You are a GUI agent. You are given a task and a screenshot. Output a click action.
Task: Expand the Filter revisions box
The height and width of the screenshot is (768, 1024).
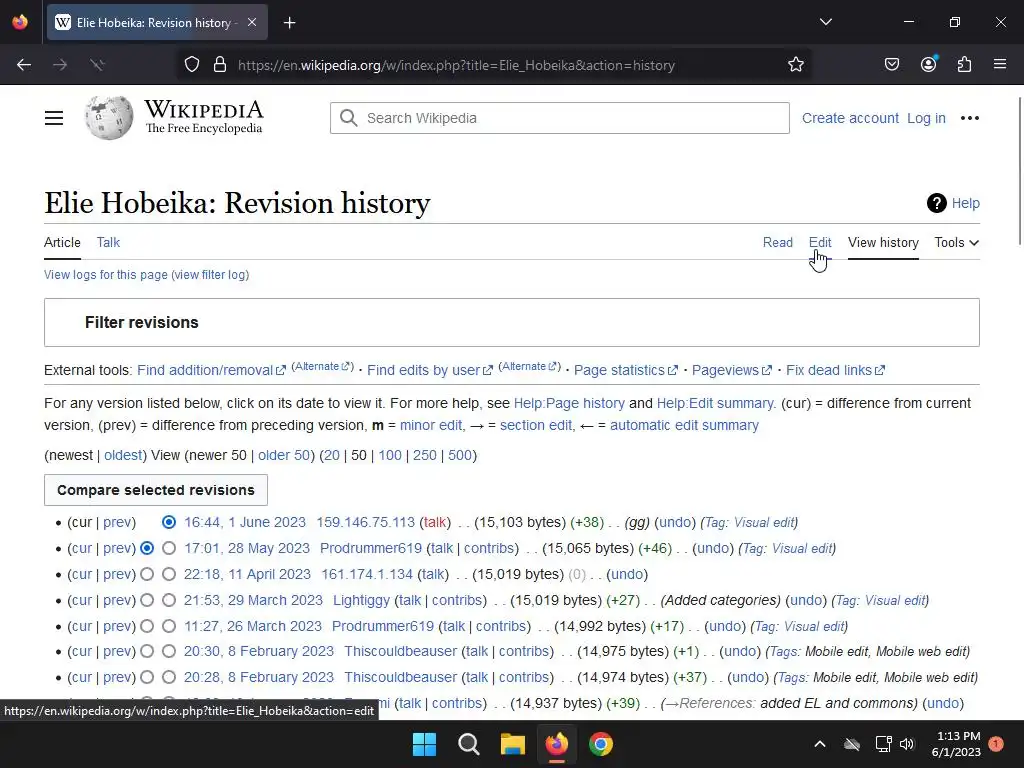(x=511, y=323)
